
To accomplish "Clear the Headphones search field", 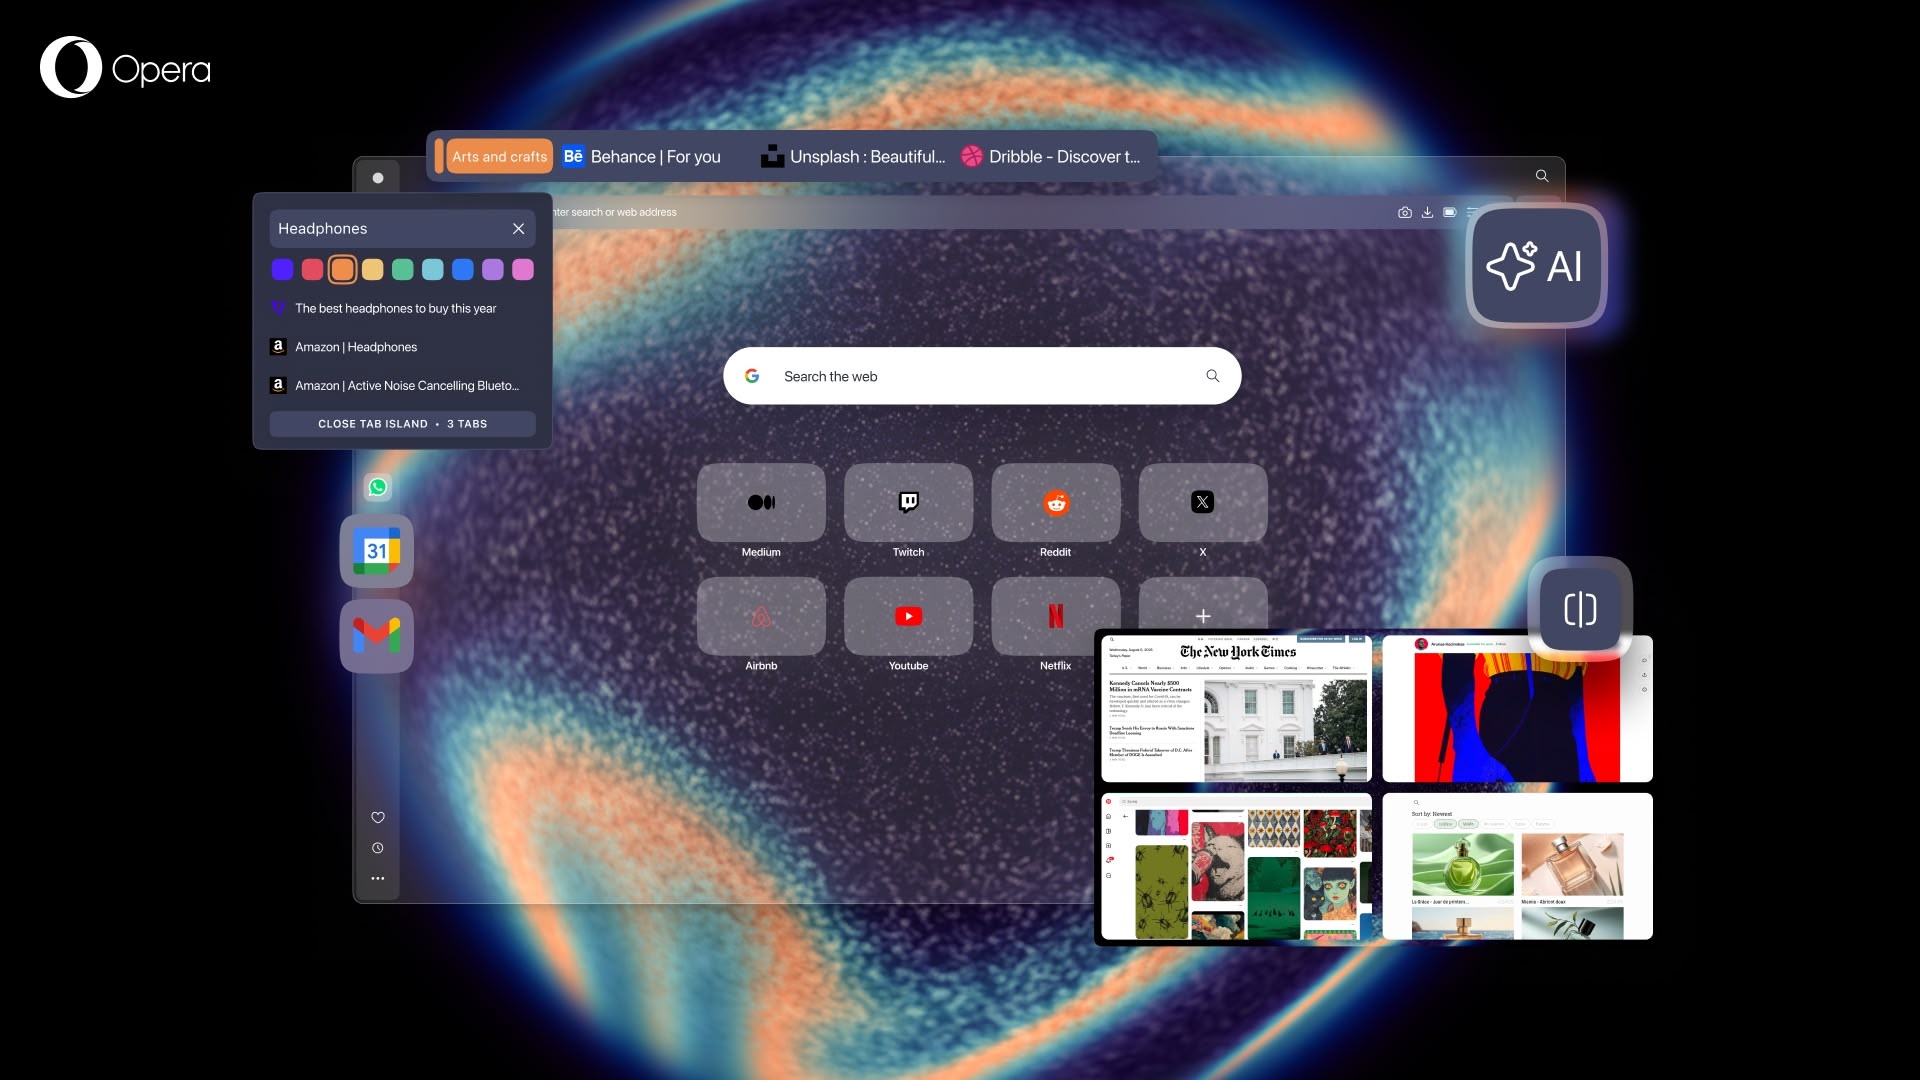I will pyautogui.click(x=519, y=228).
